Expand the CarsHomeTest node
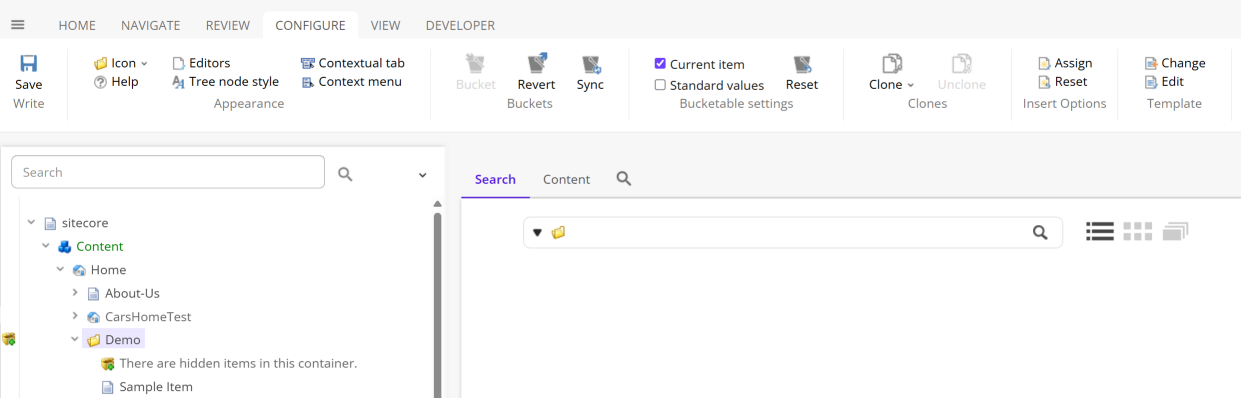This screenshot has width=1241, height=398. 75,316
